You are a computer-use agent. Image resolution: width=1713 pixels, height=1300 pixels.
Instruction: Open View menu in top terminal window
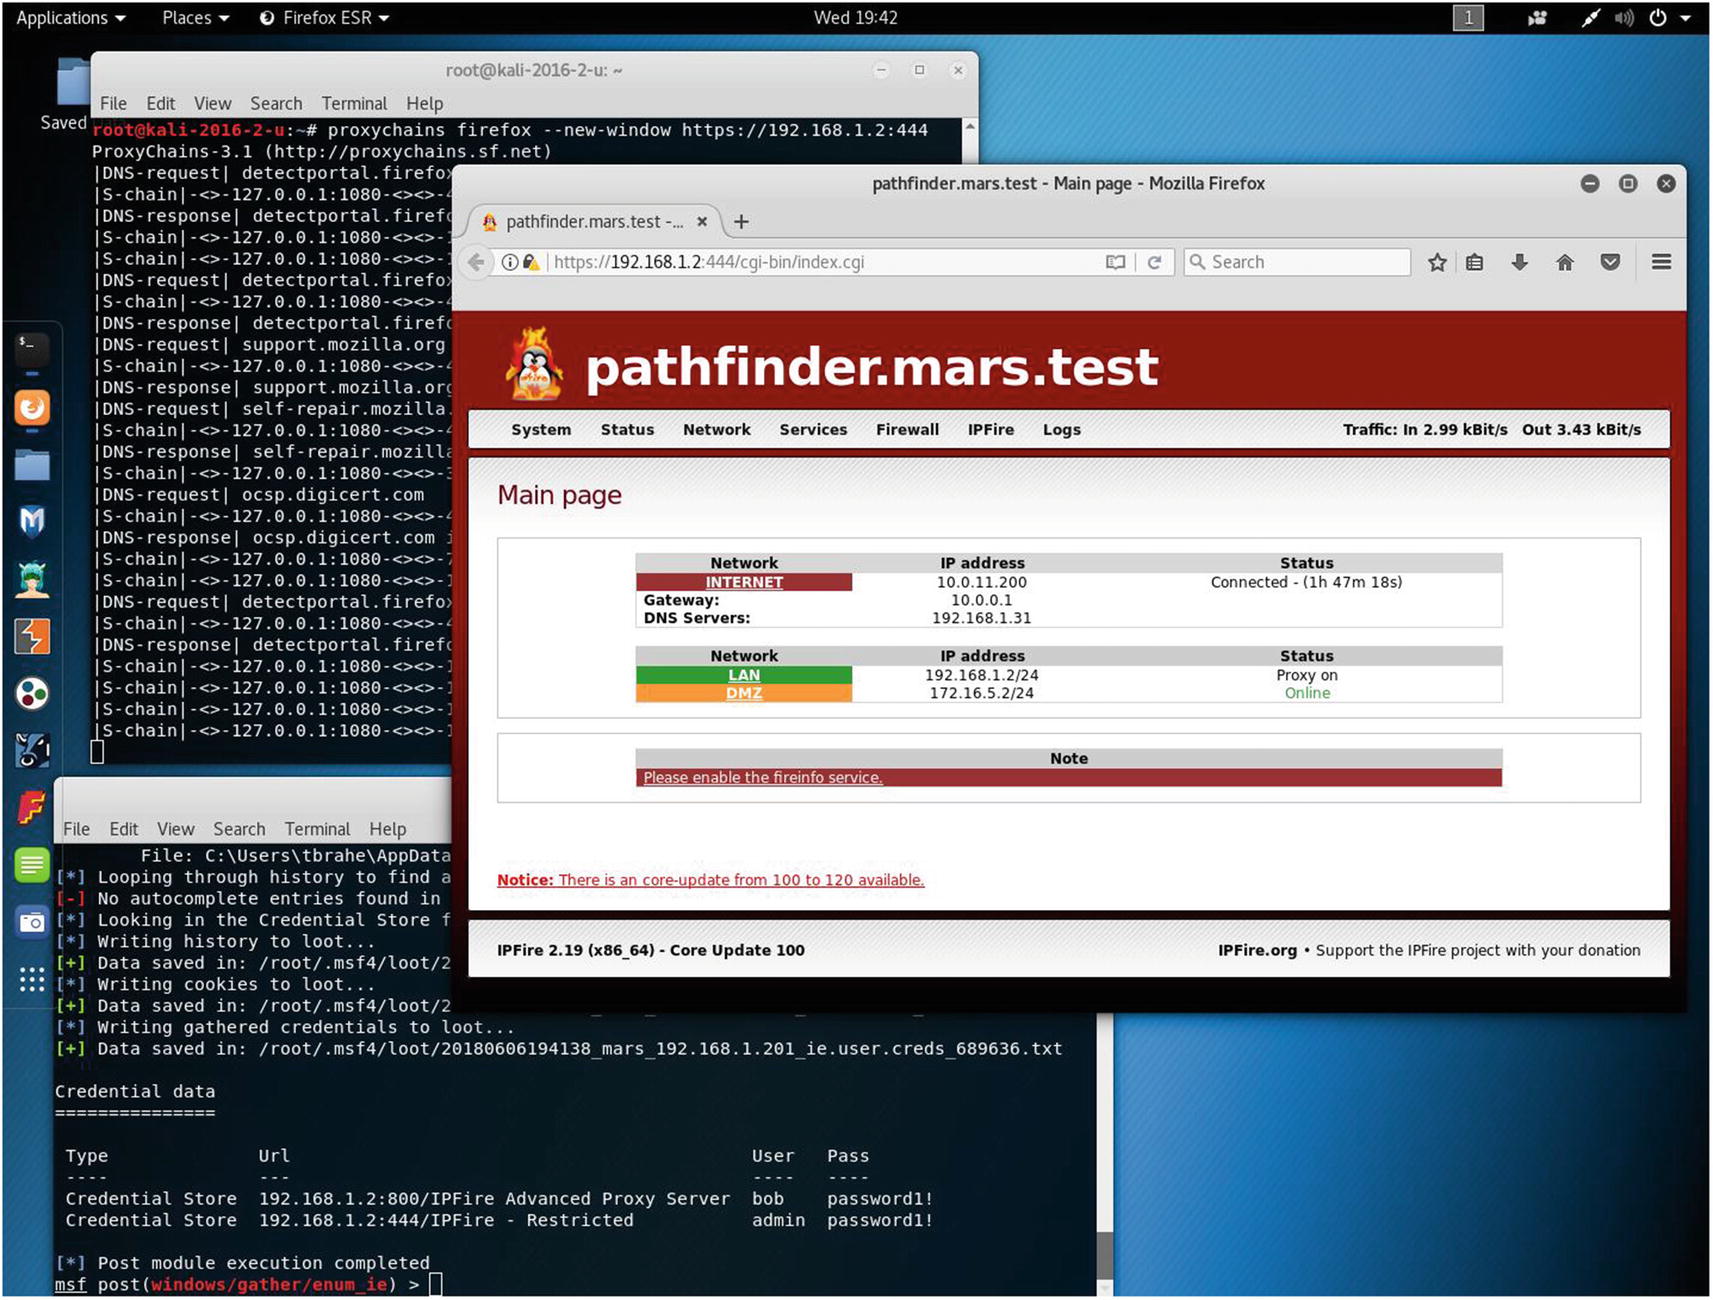click(212, 103)
